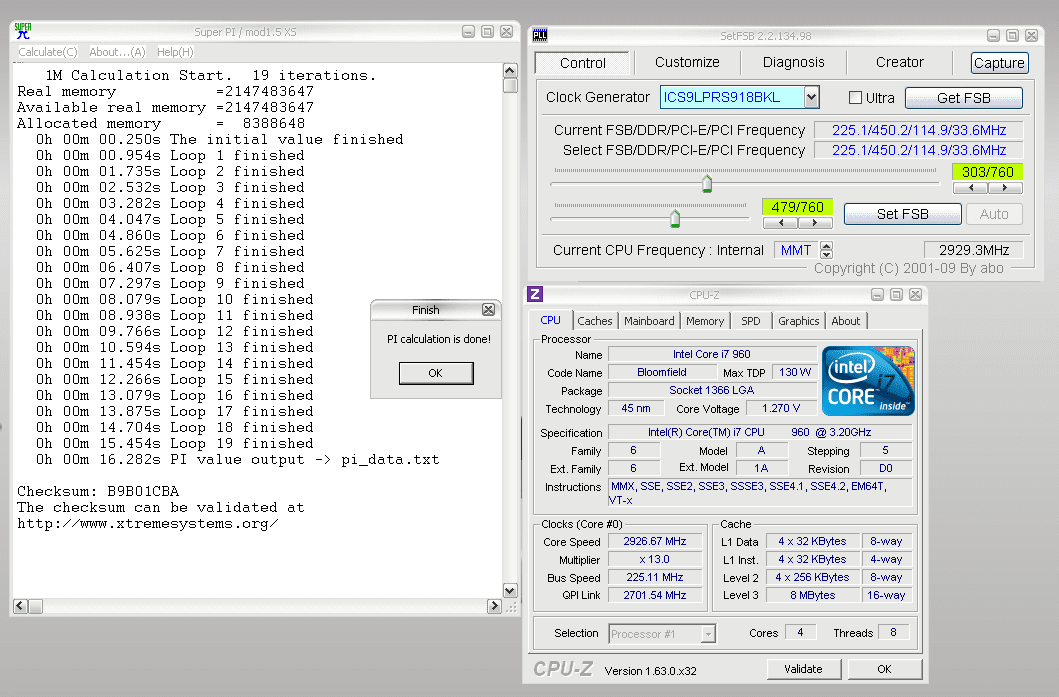
Task: Click Super PI vertical scrollbar down arrow
Action: tap(510, 590)
